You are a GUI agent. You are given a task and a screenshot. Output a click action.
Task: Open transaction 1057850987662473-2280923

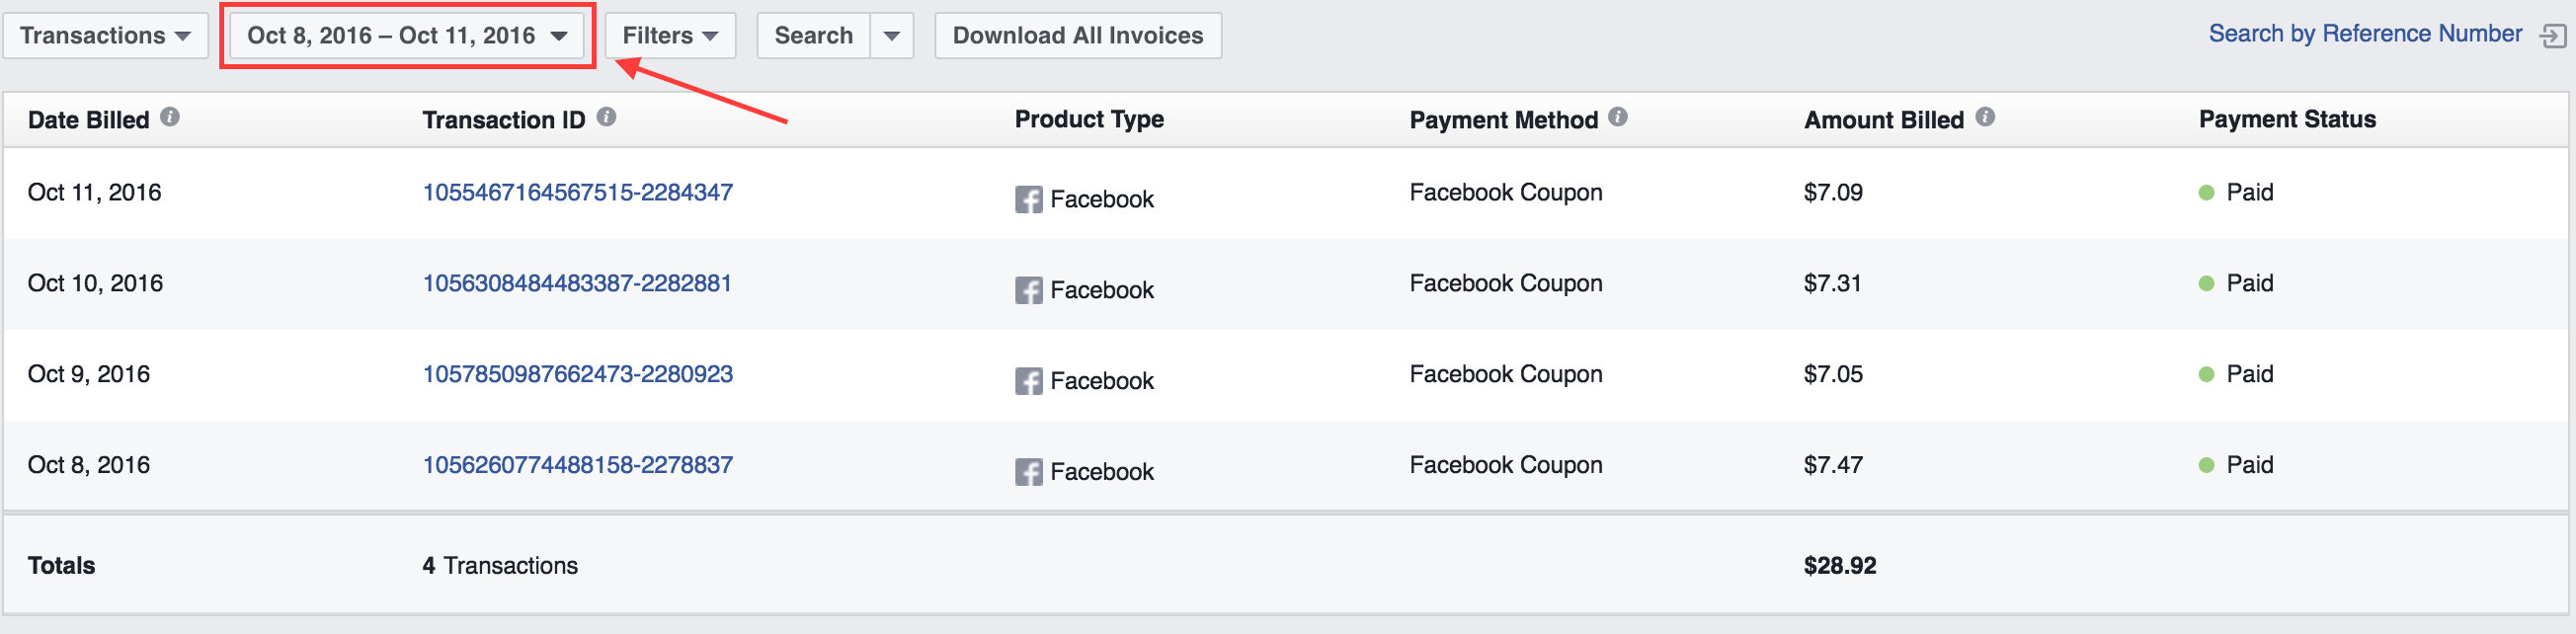578,374
